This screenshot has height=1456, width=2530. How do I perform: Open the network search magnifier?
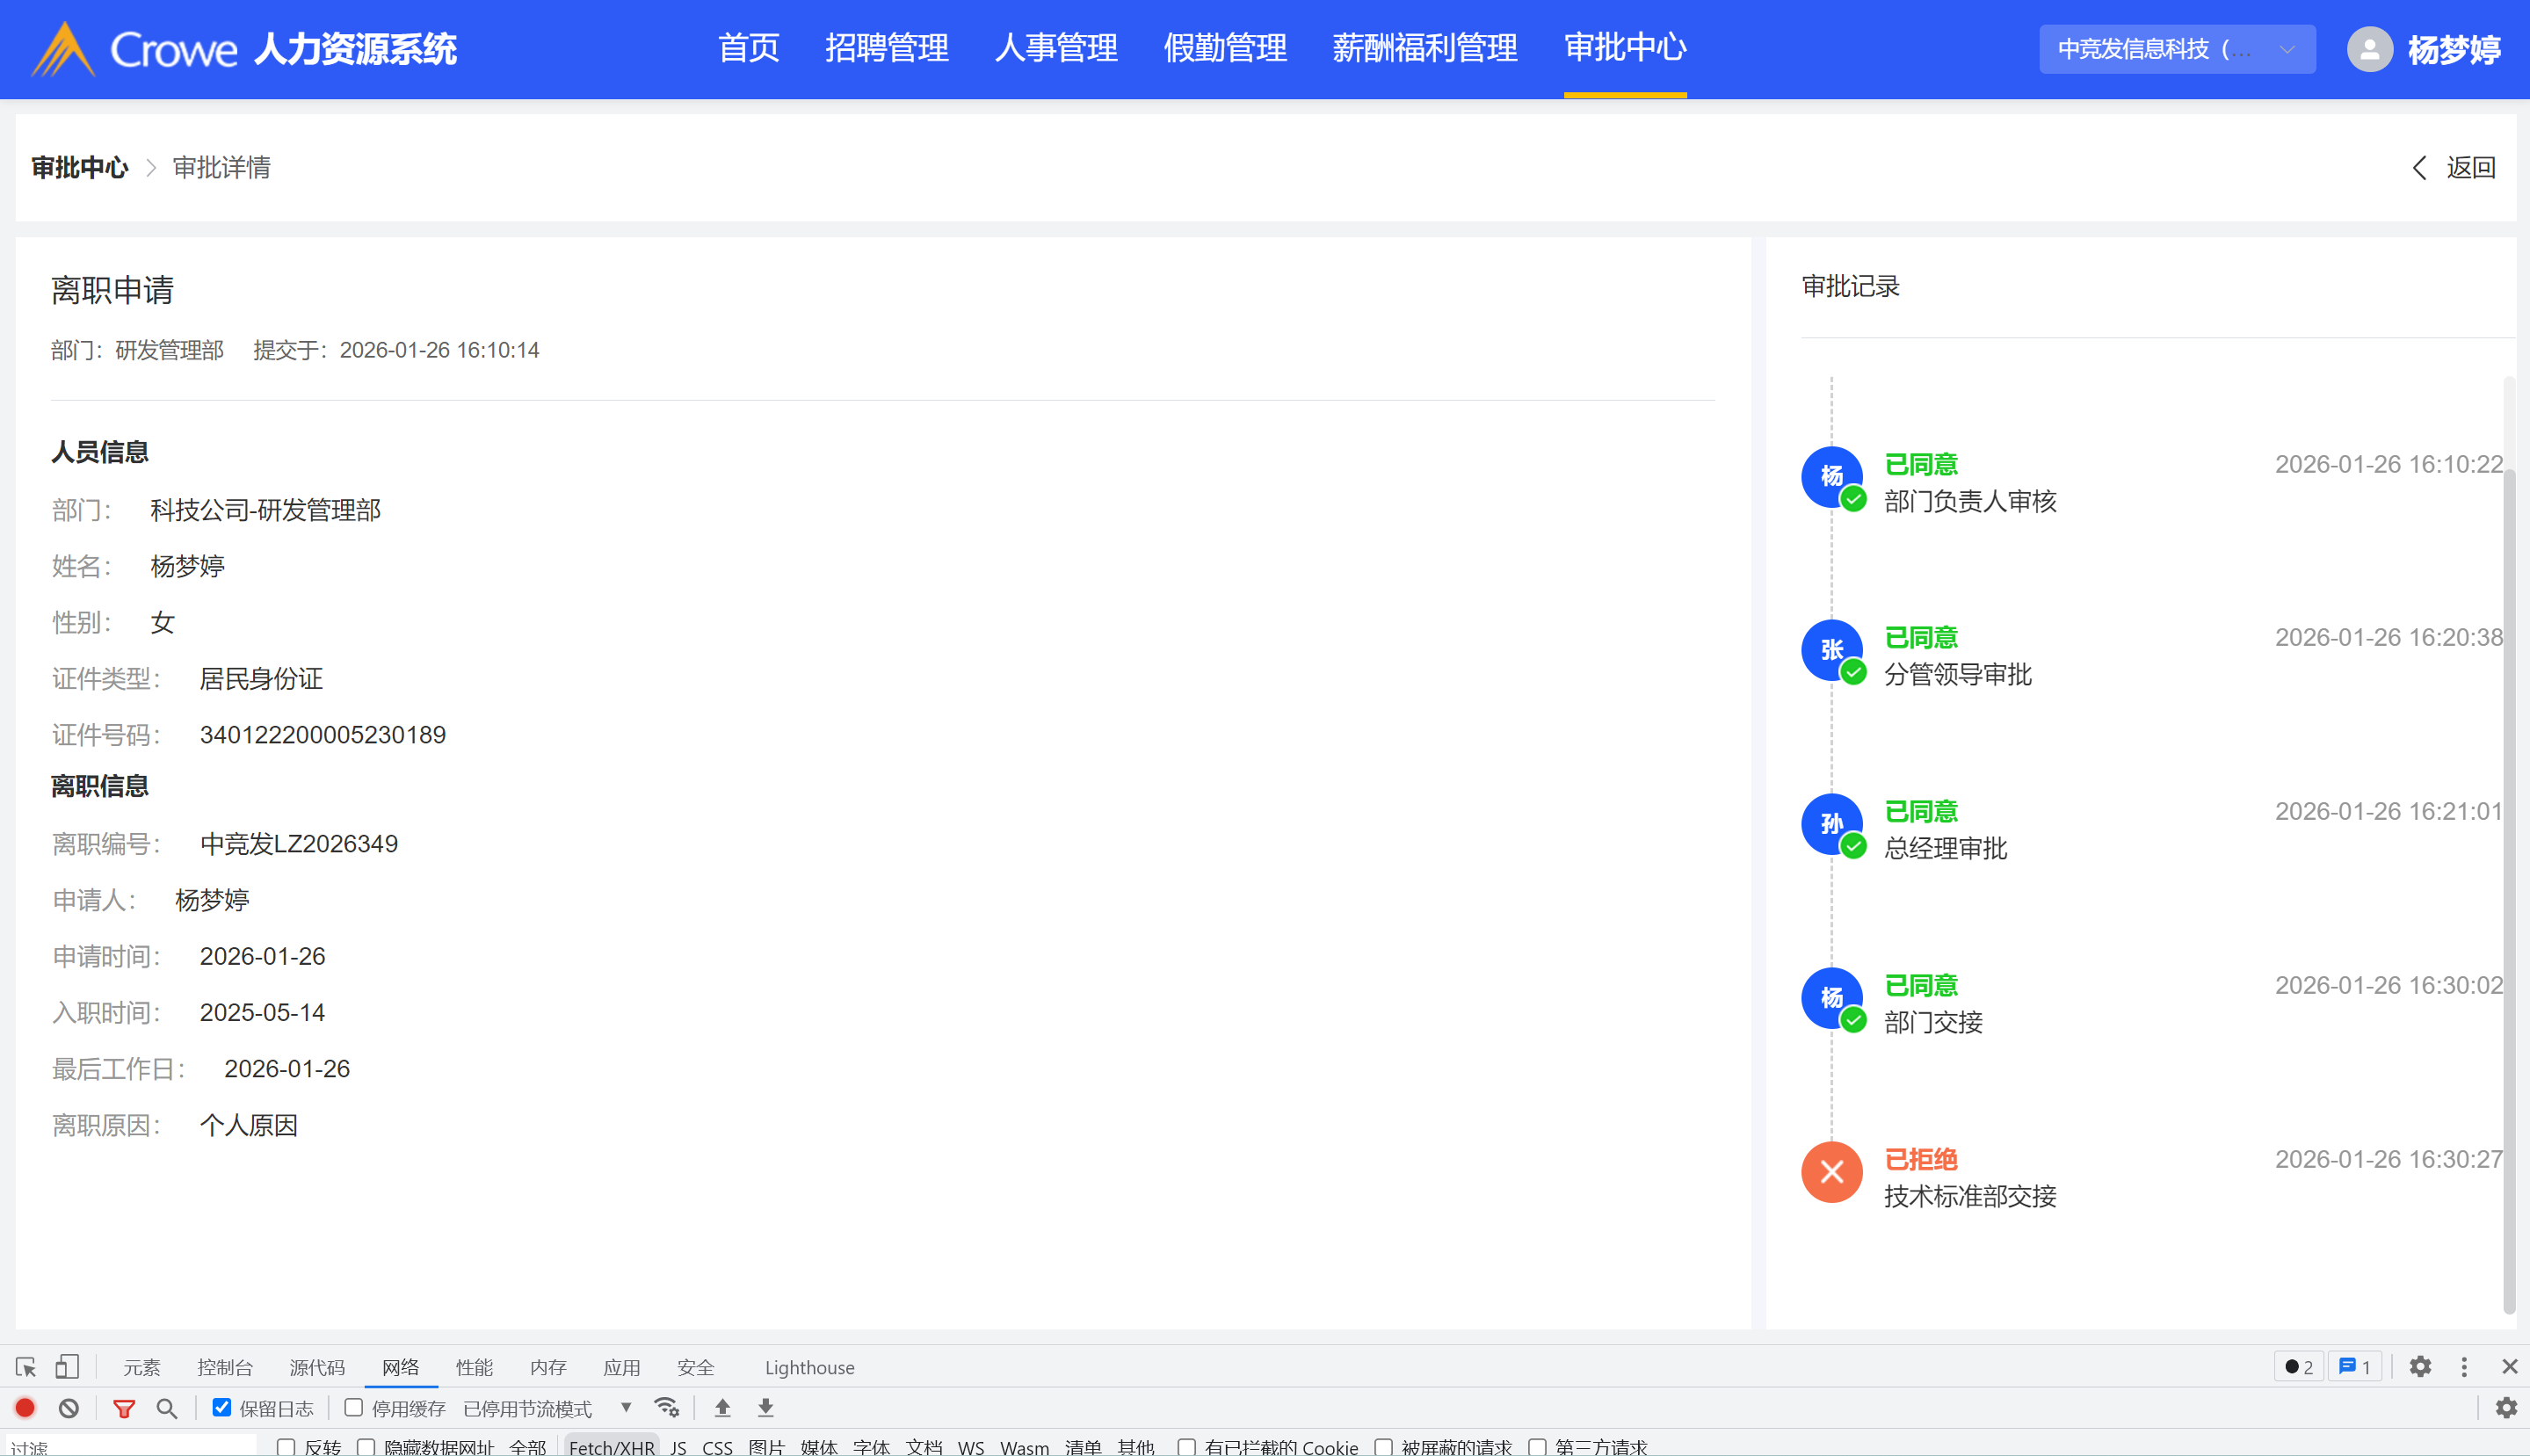(167, 1408)
